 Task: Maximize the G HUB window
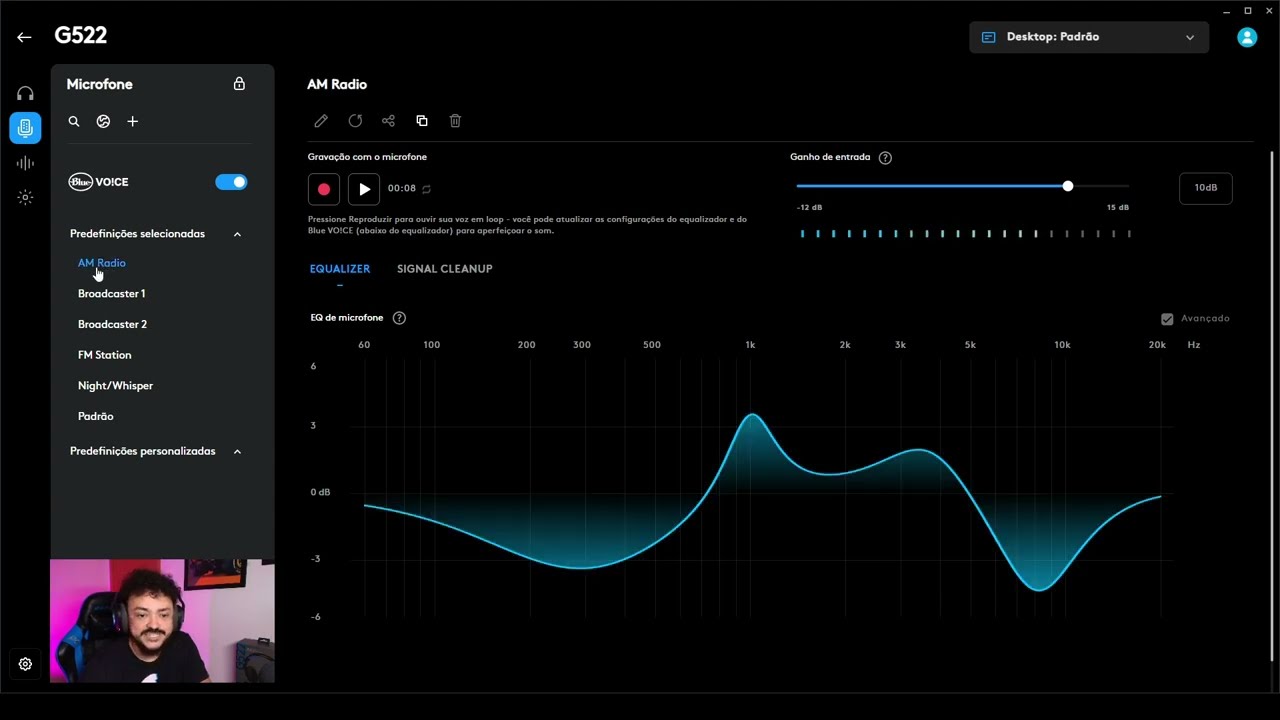coord(1248,10)
